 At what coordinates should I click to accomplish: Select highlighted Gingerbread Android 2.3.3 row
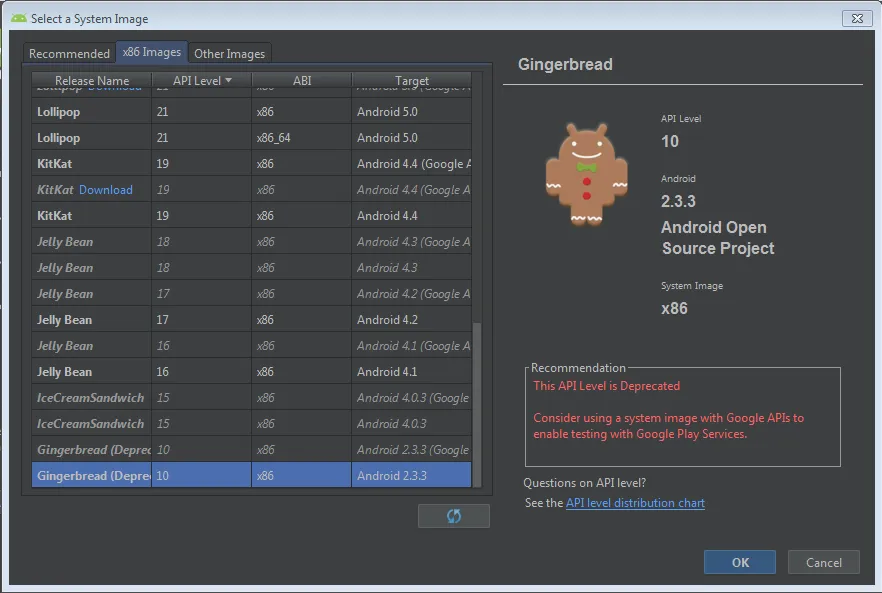click(251, 475)
